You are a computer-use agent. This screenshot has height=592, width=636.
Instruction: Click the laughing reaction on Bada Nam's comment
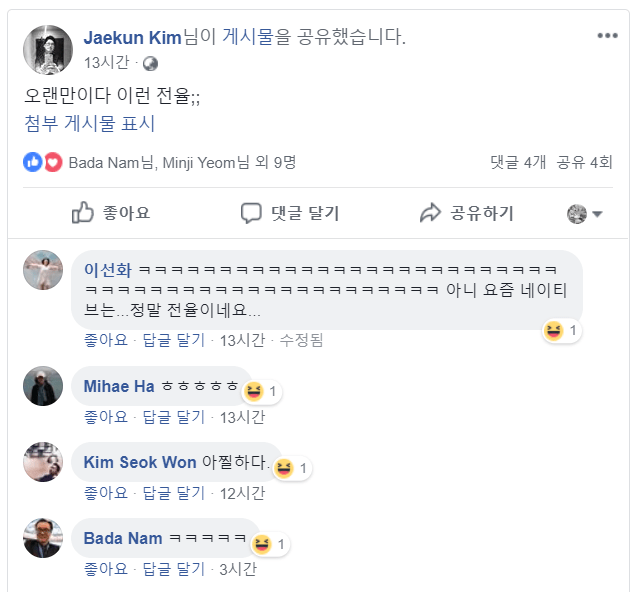coord(262,544)
